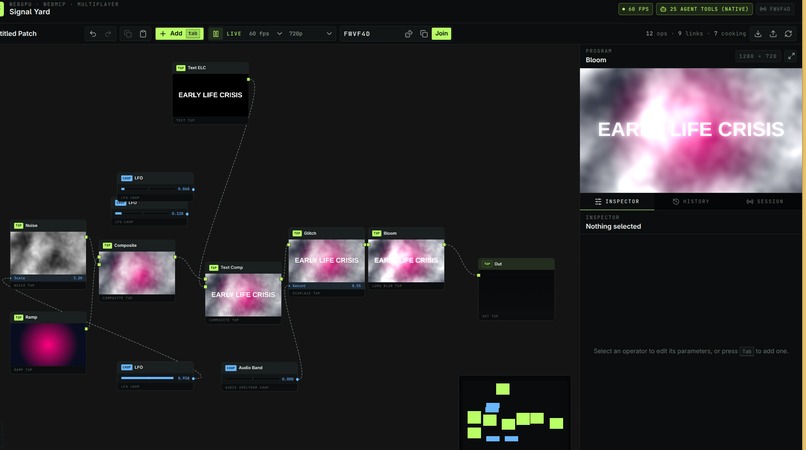Screen dimensions: 806x450
Task: Click the Noise node cloud thumbnail
Action: tap(48, 253)
